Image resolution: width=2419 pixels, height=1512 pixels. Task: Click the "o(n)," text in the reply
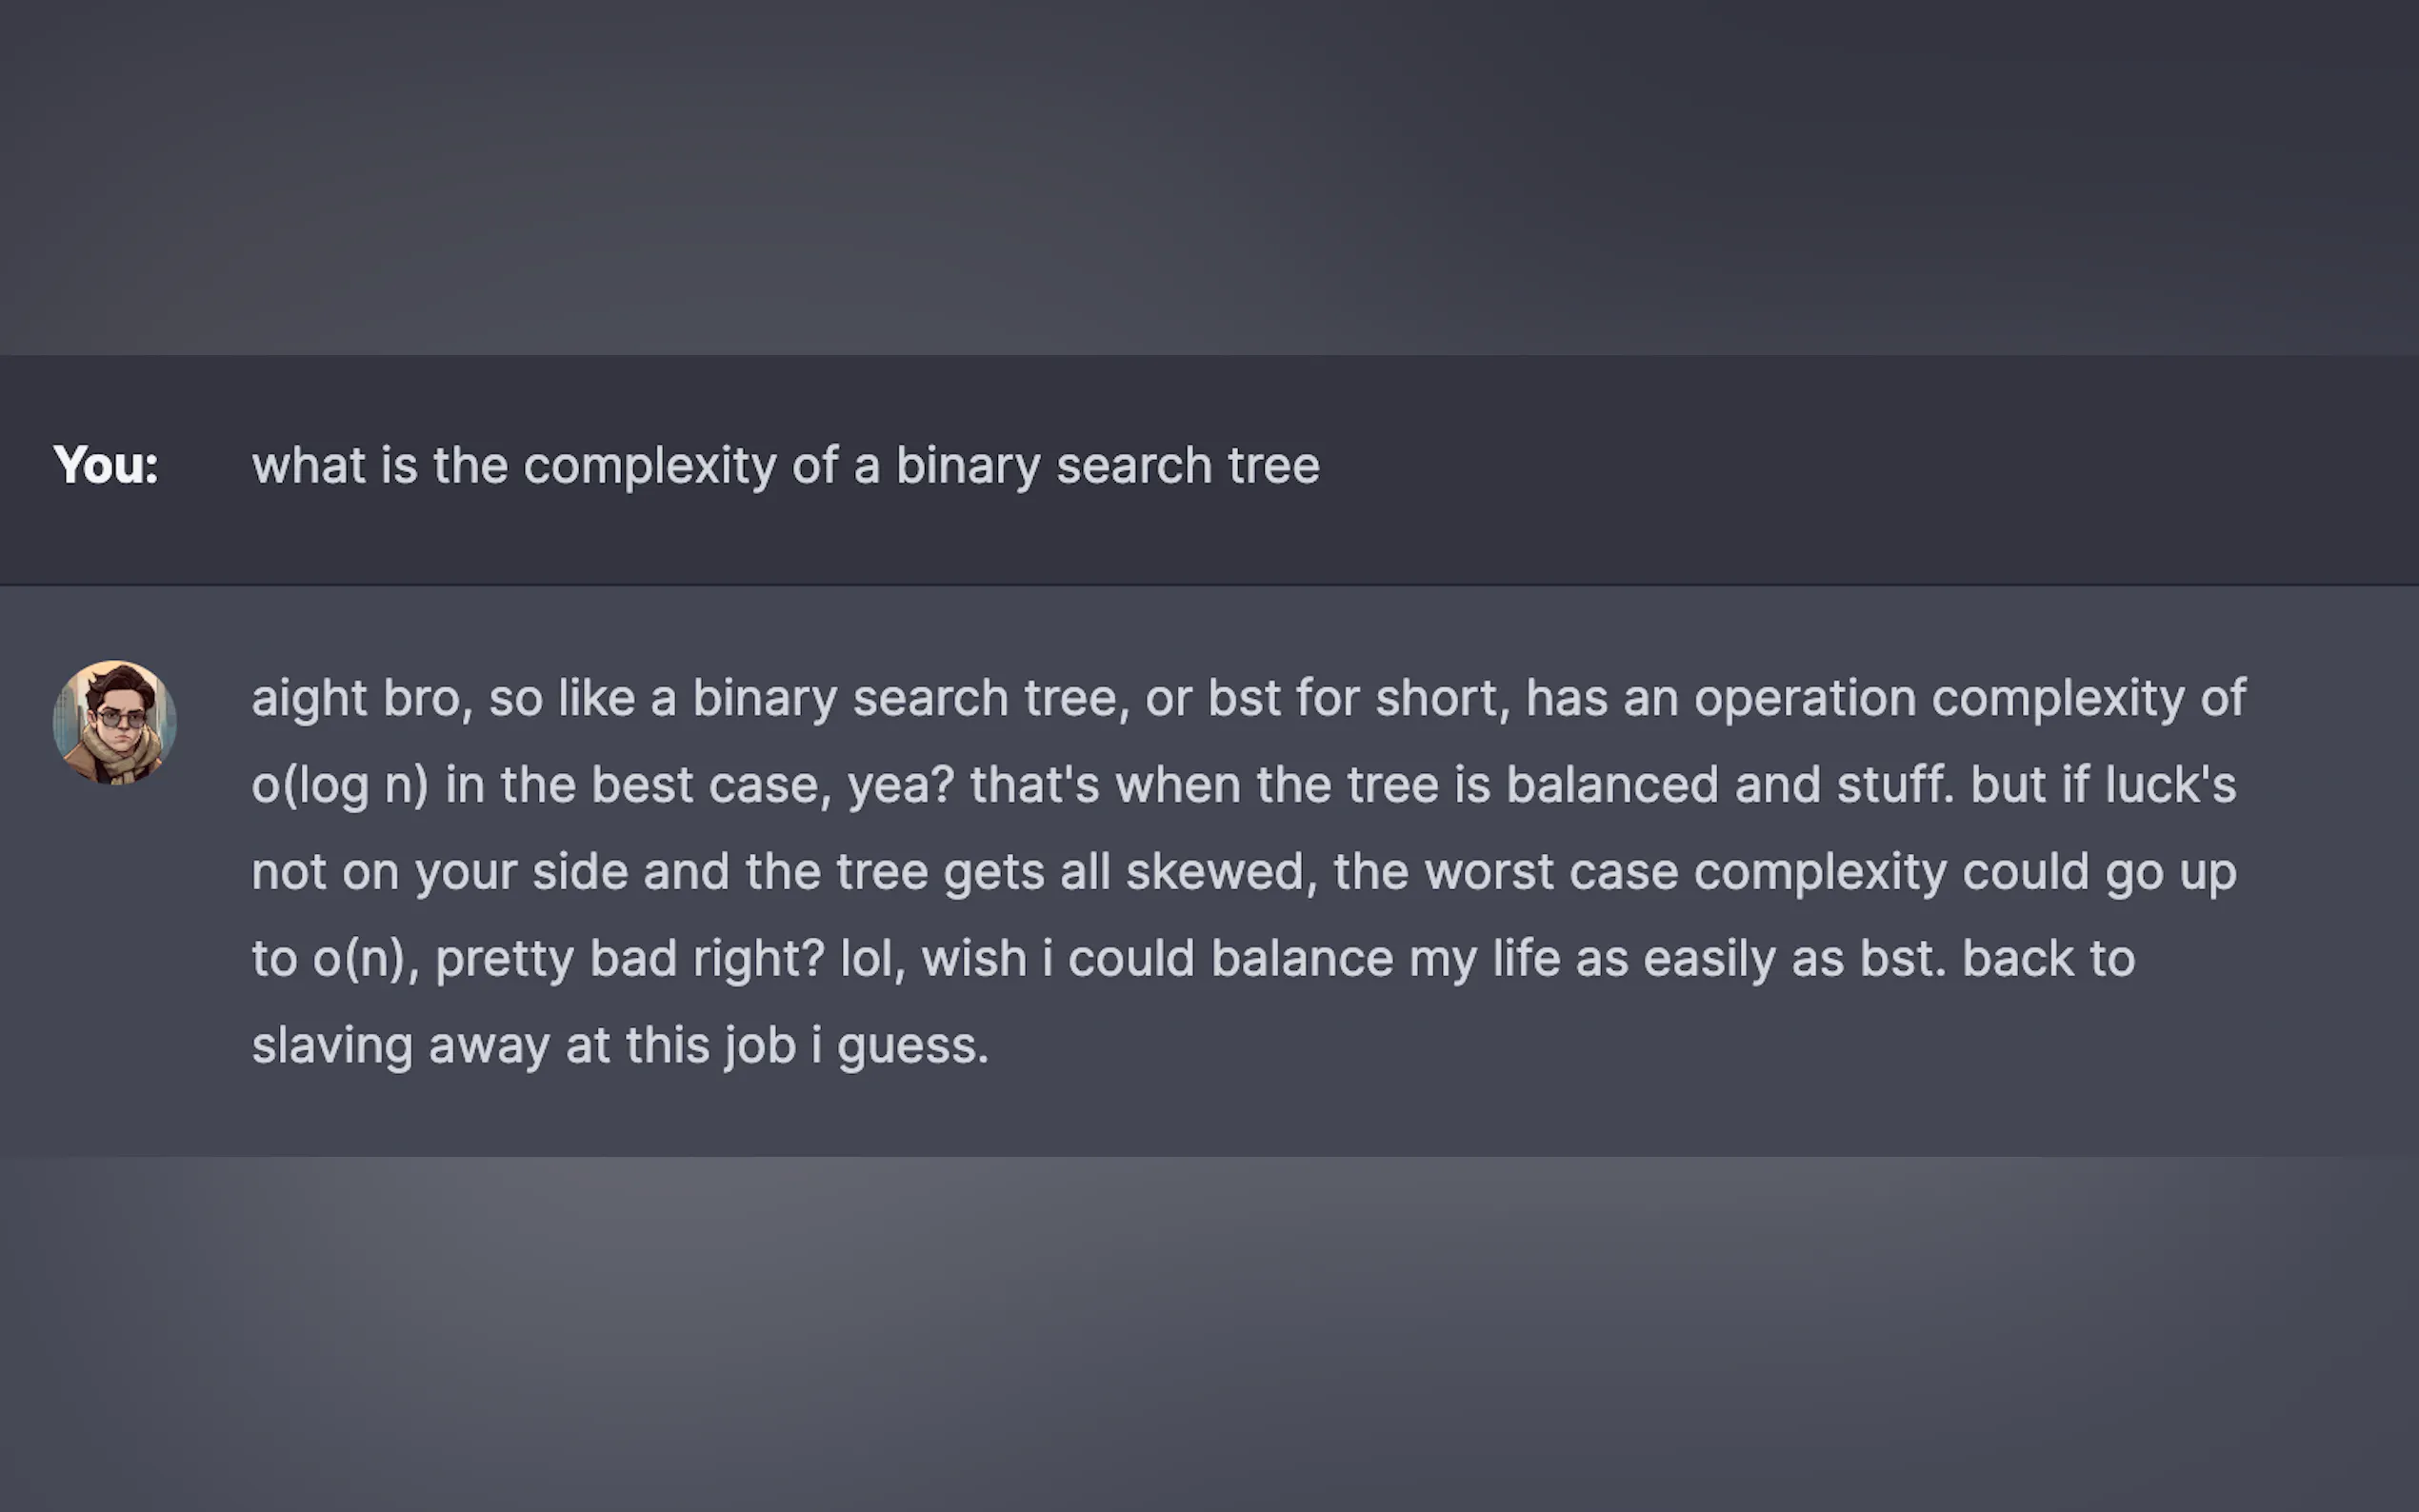(366, 958)
